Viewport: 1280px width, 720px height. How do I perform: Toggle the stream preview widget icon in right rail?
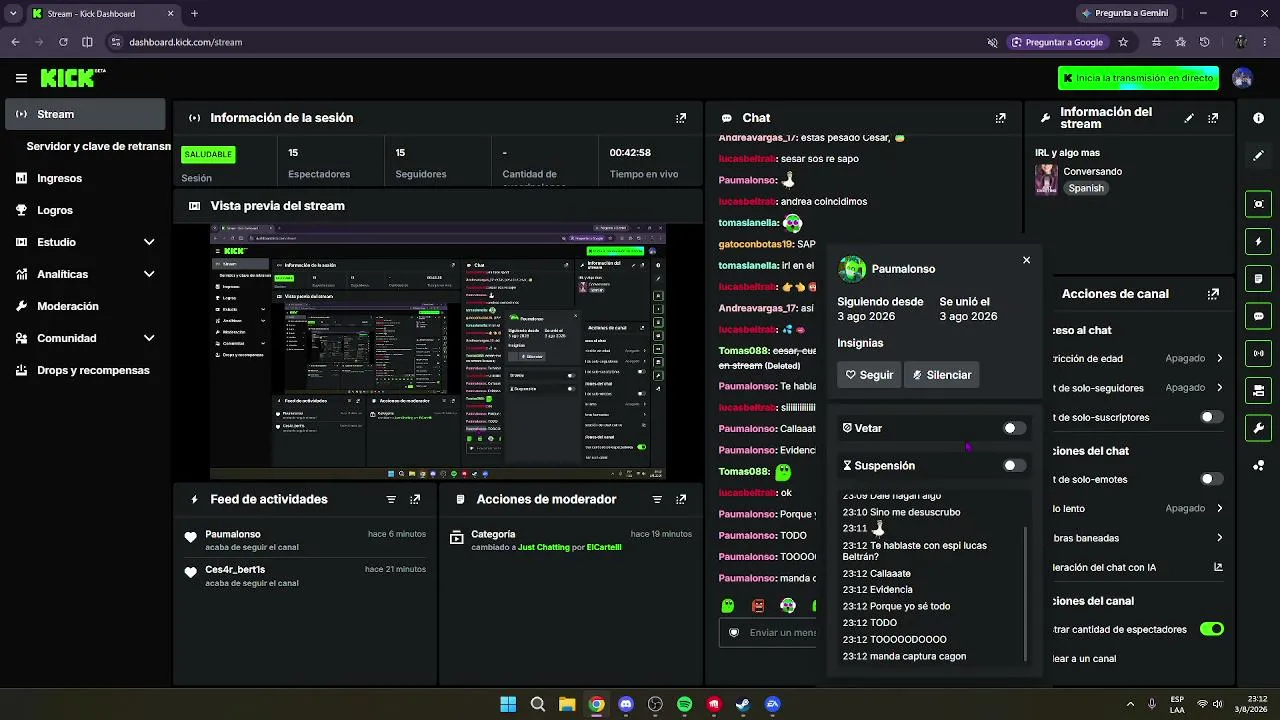(1258, 204)
